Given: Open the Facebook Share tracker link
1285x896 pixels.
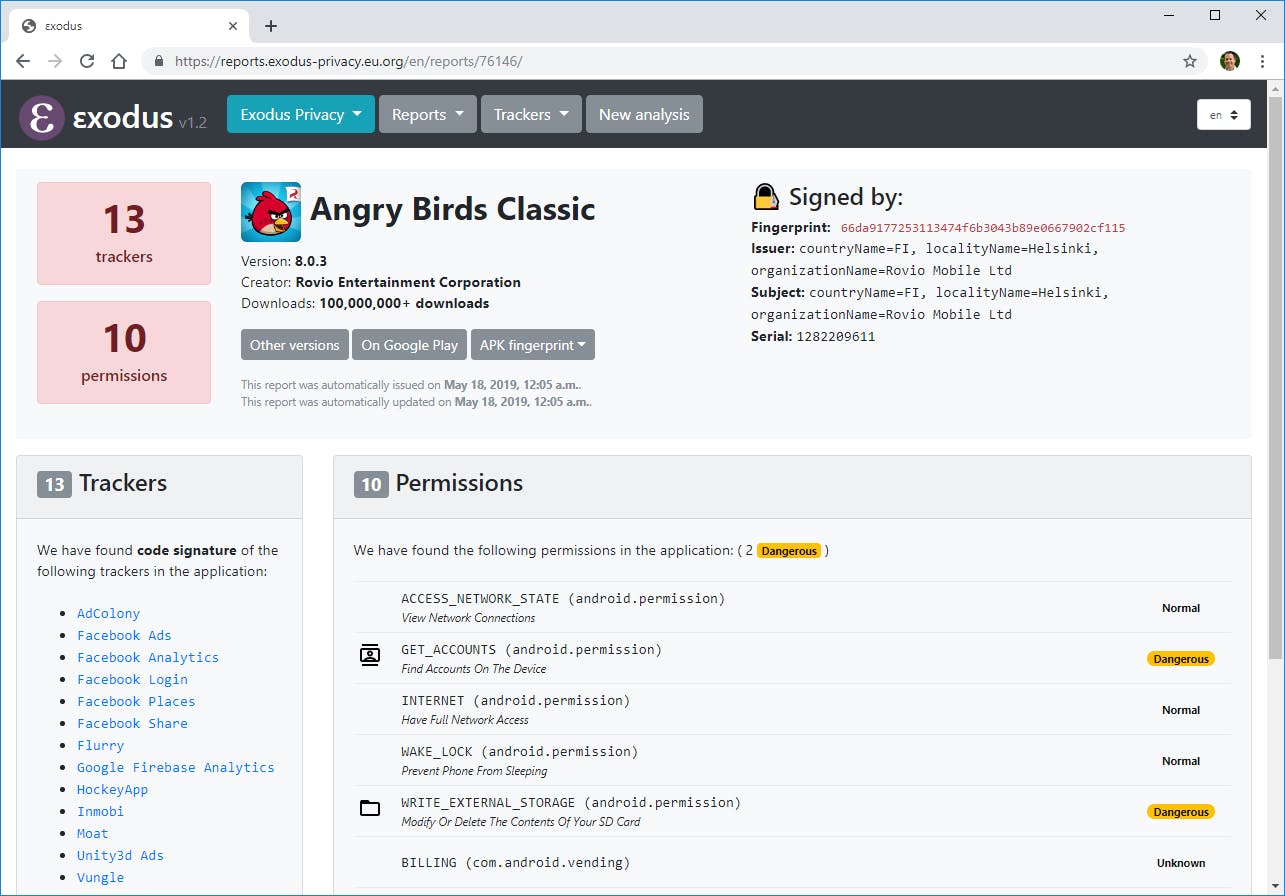Looking at the screenshot, I should [132, 723].
